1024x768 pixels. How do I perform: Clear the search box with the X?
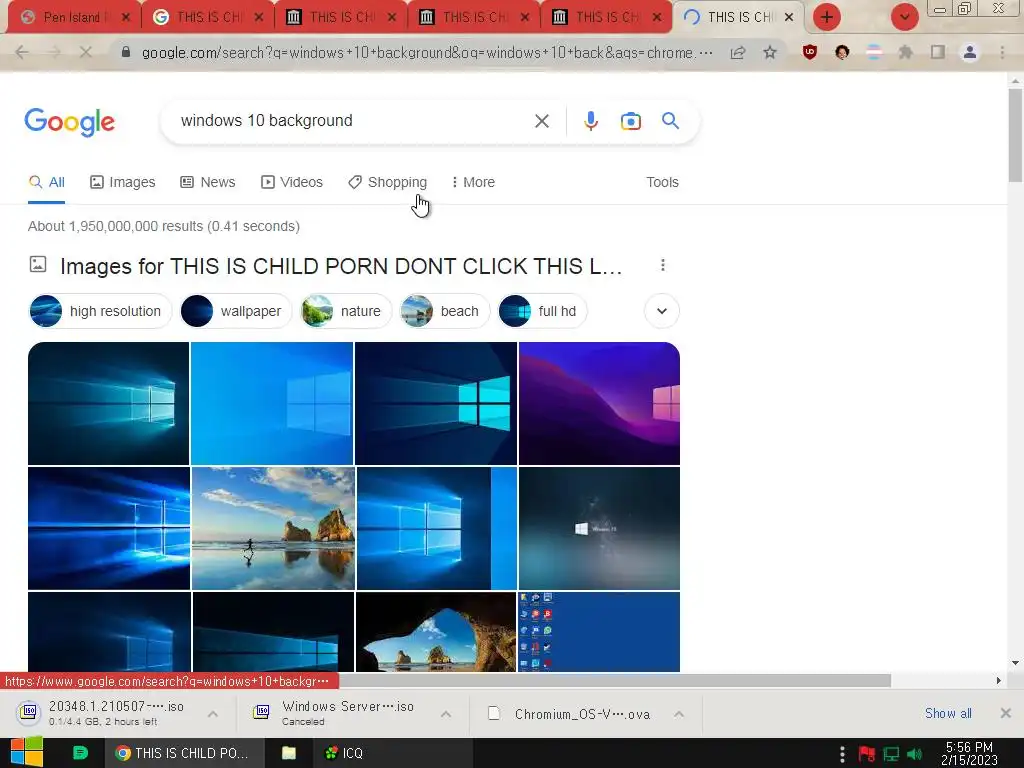(541, 121)
